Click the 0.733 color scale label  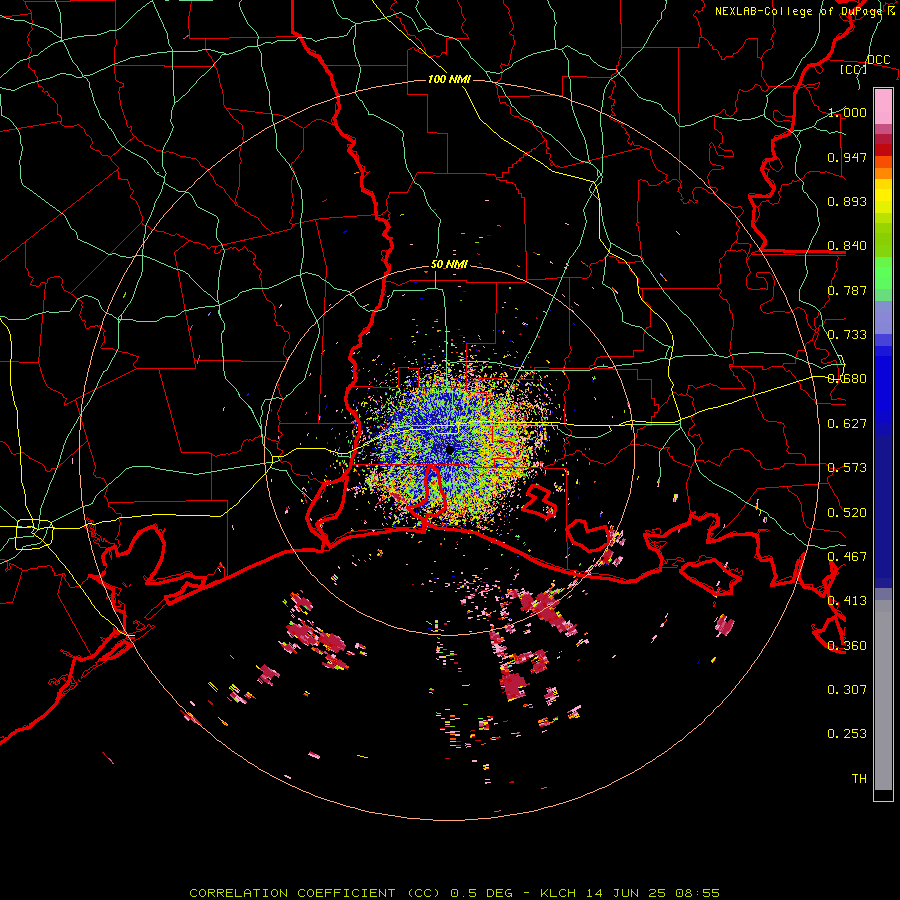tap(847, 335)
